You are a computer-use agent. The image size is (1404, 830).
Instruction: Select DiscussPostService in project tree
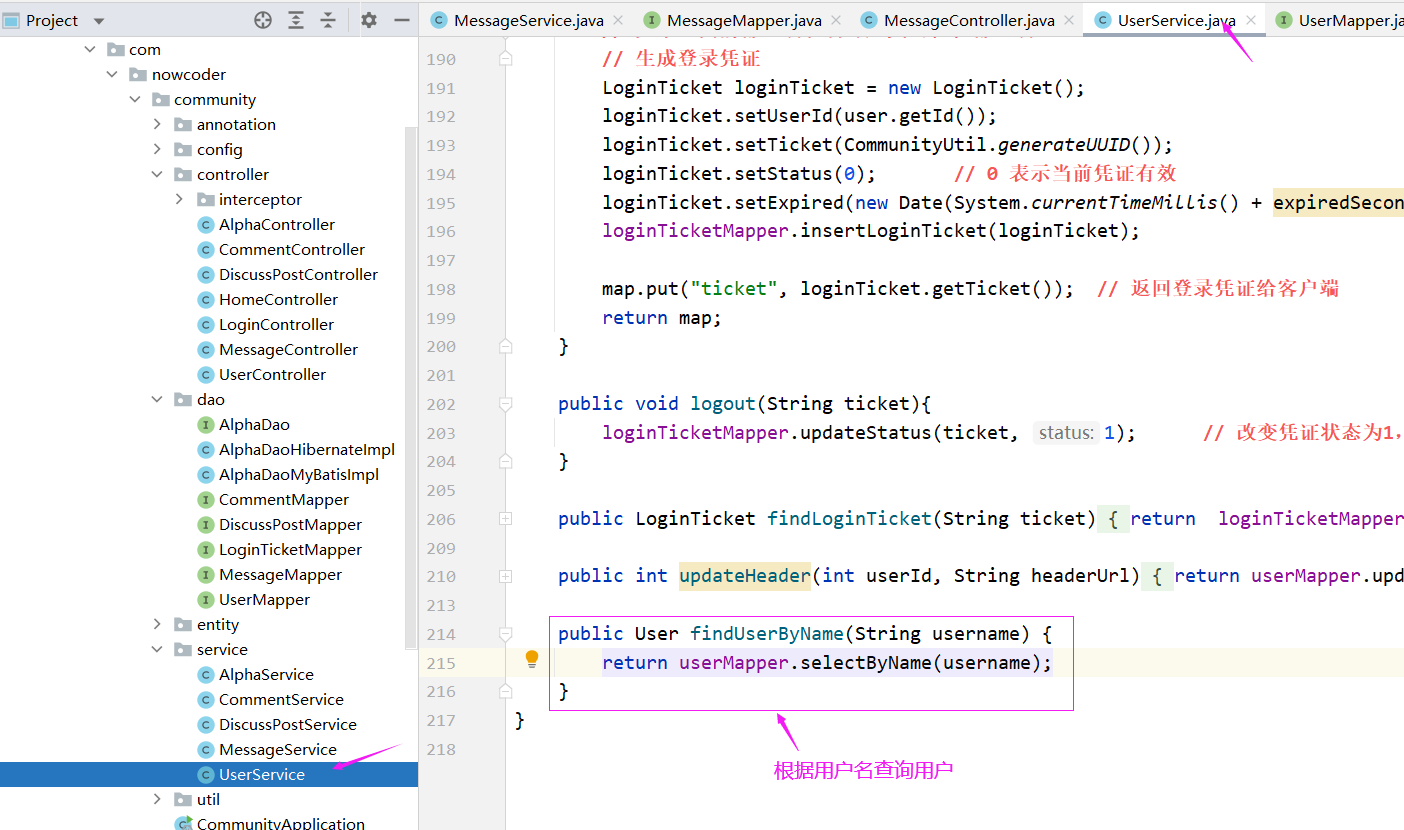pos(287,724)
